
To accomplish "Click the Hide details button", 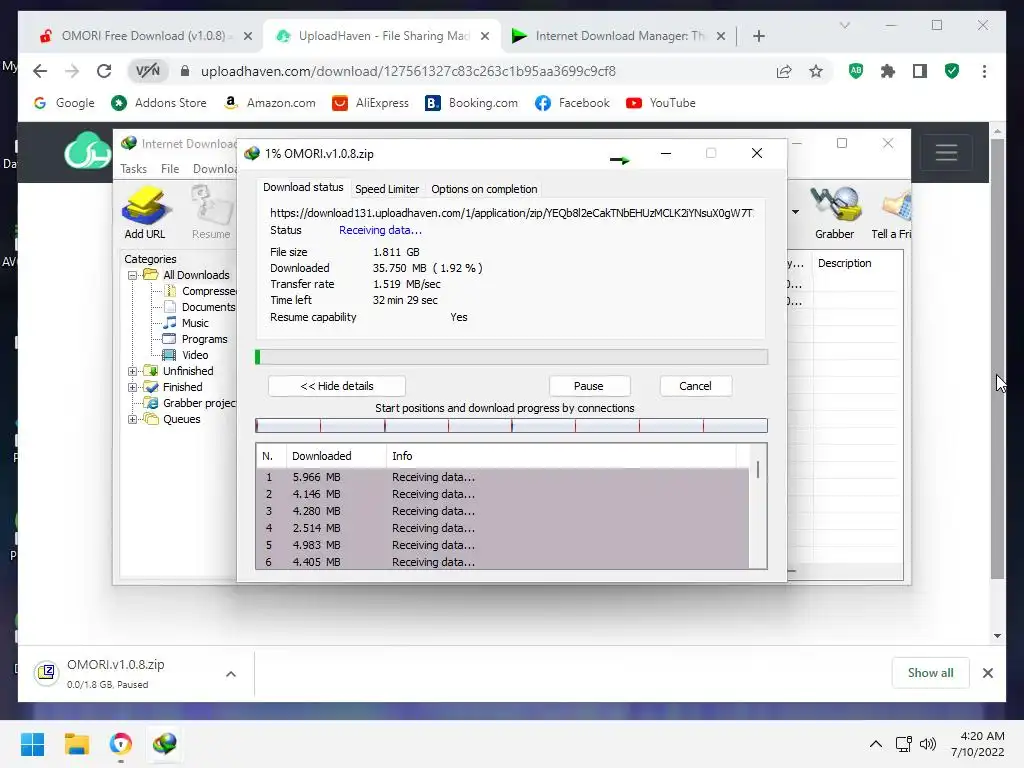I will (x=336, y=386).
